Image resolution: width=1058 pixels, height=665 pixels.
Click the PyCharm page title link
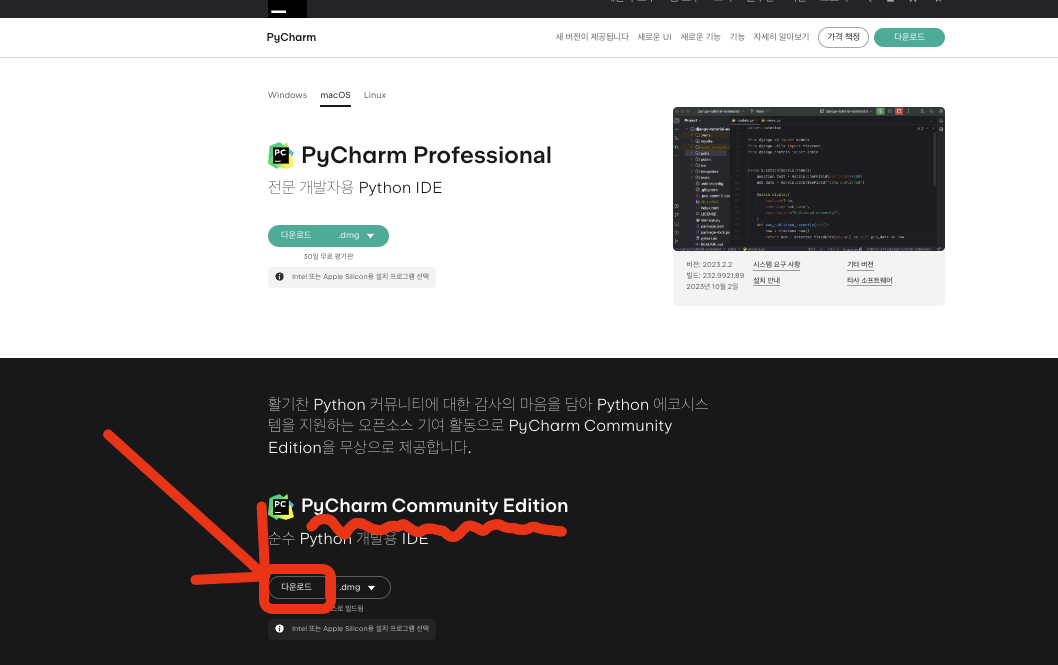click(x=291, y=37)
